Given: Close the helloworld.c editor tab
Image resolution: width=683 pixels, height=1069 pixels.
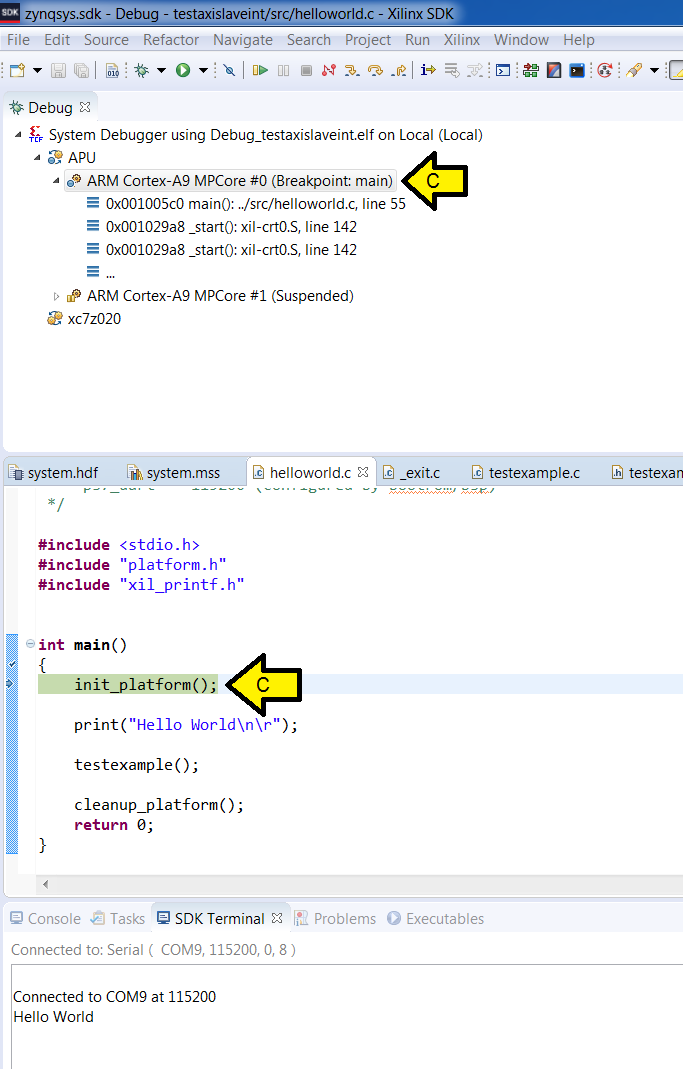Looking at the screenshot, I should coord(363,471).
